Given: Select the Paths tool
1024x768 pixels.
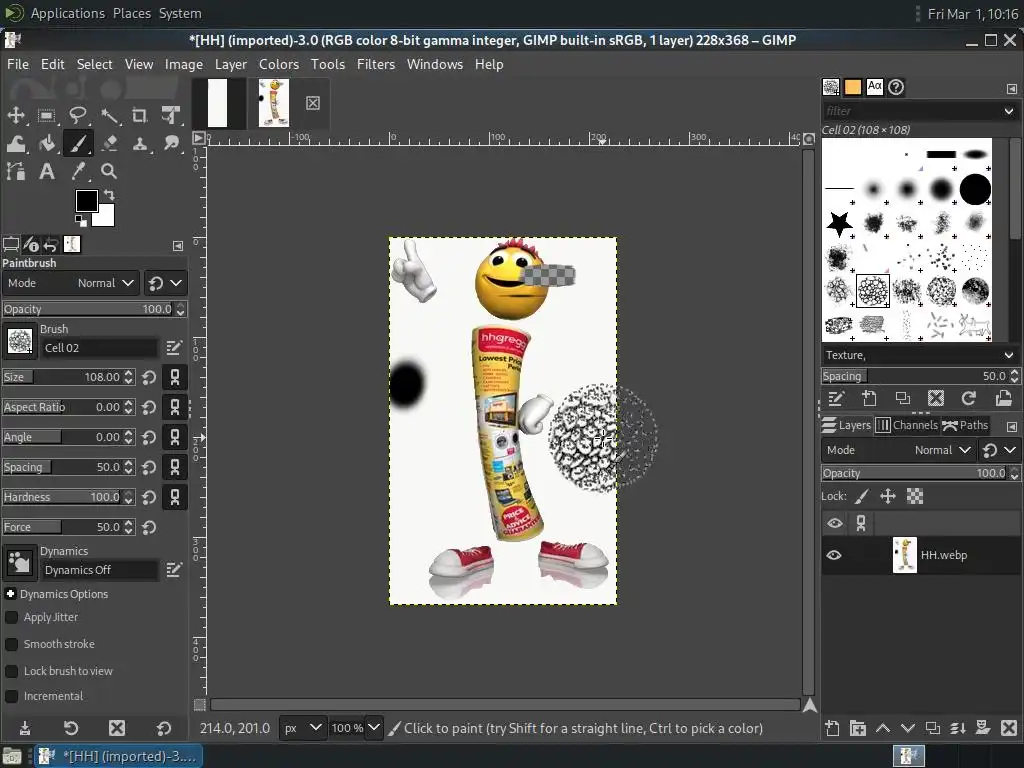Looking at the screenshot, I should coord(16,172).
